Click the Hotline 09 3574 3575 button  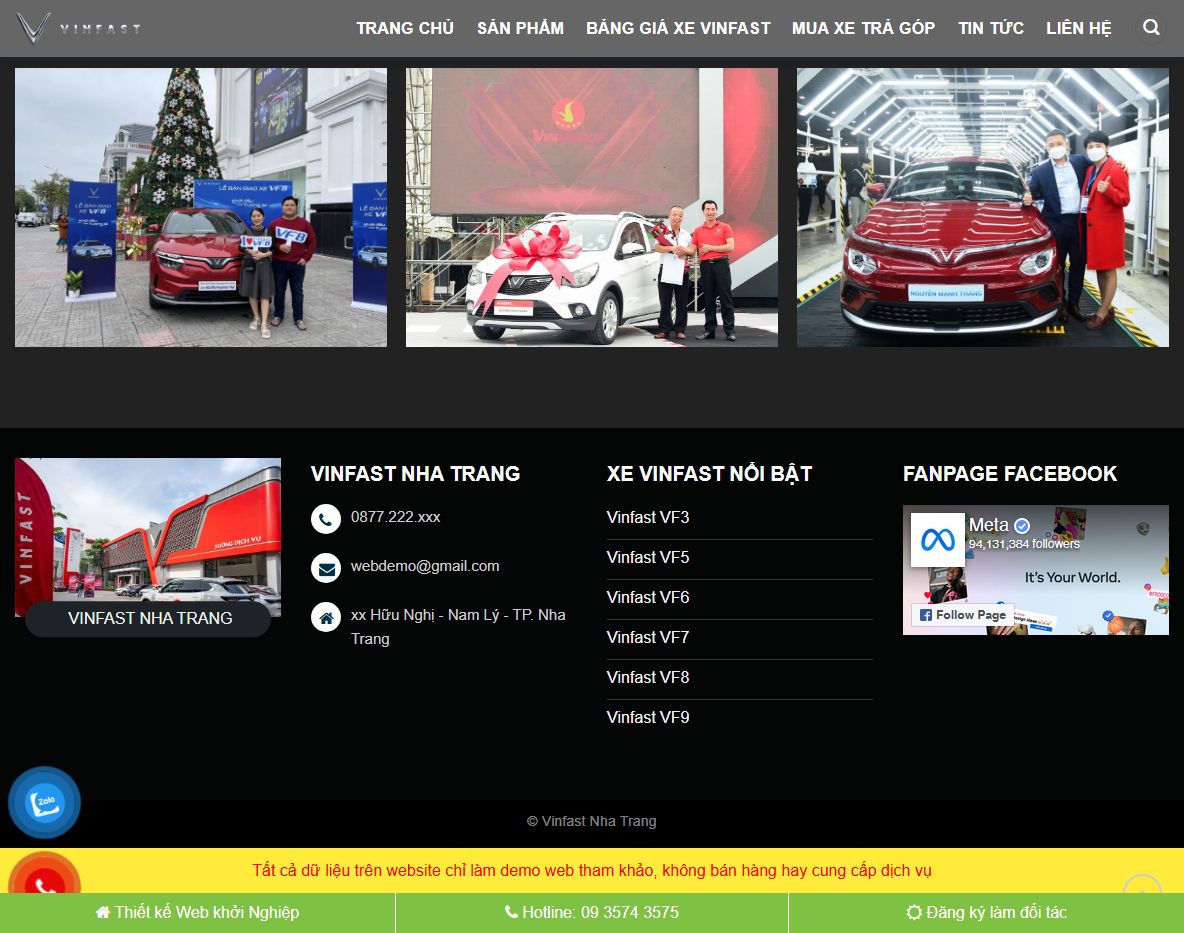[591, 913]
